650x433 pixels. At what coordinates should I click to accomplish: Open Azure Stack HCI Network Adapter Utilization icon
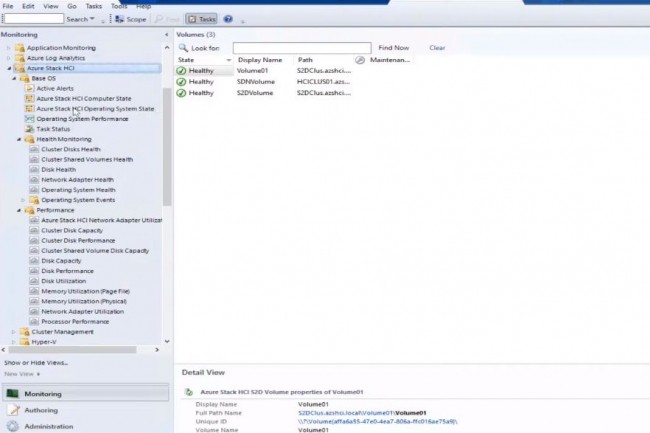tap(34, 220)
